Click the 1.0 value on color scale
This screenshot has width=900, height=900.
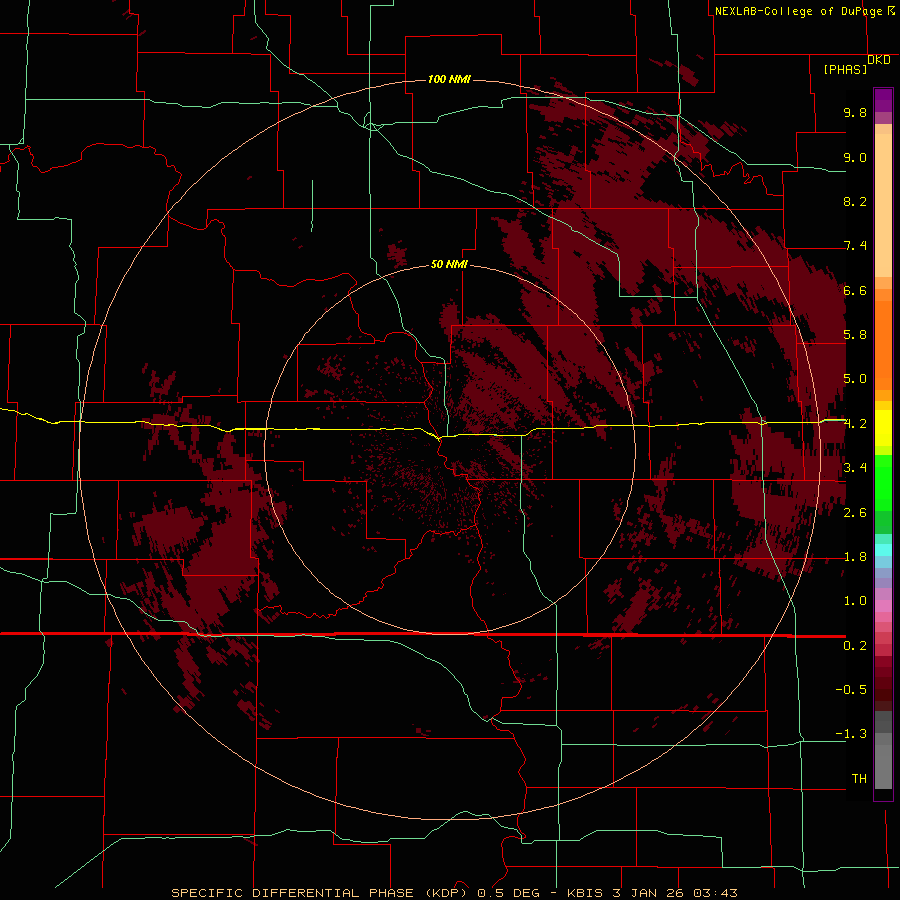tap(855, 601)
